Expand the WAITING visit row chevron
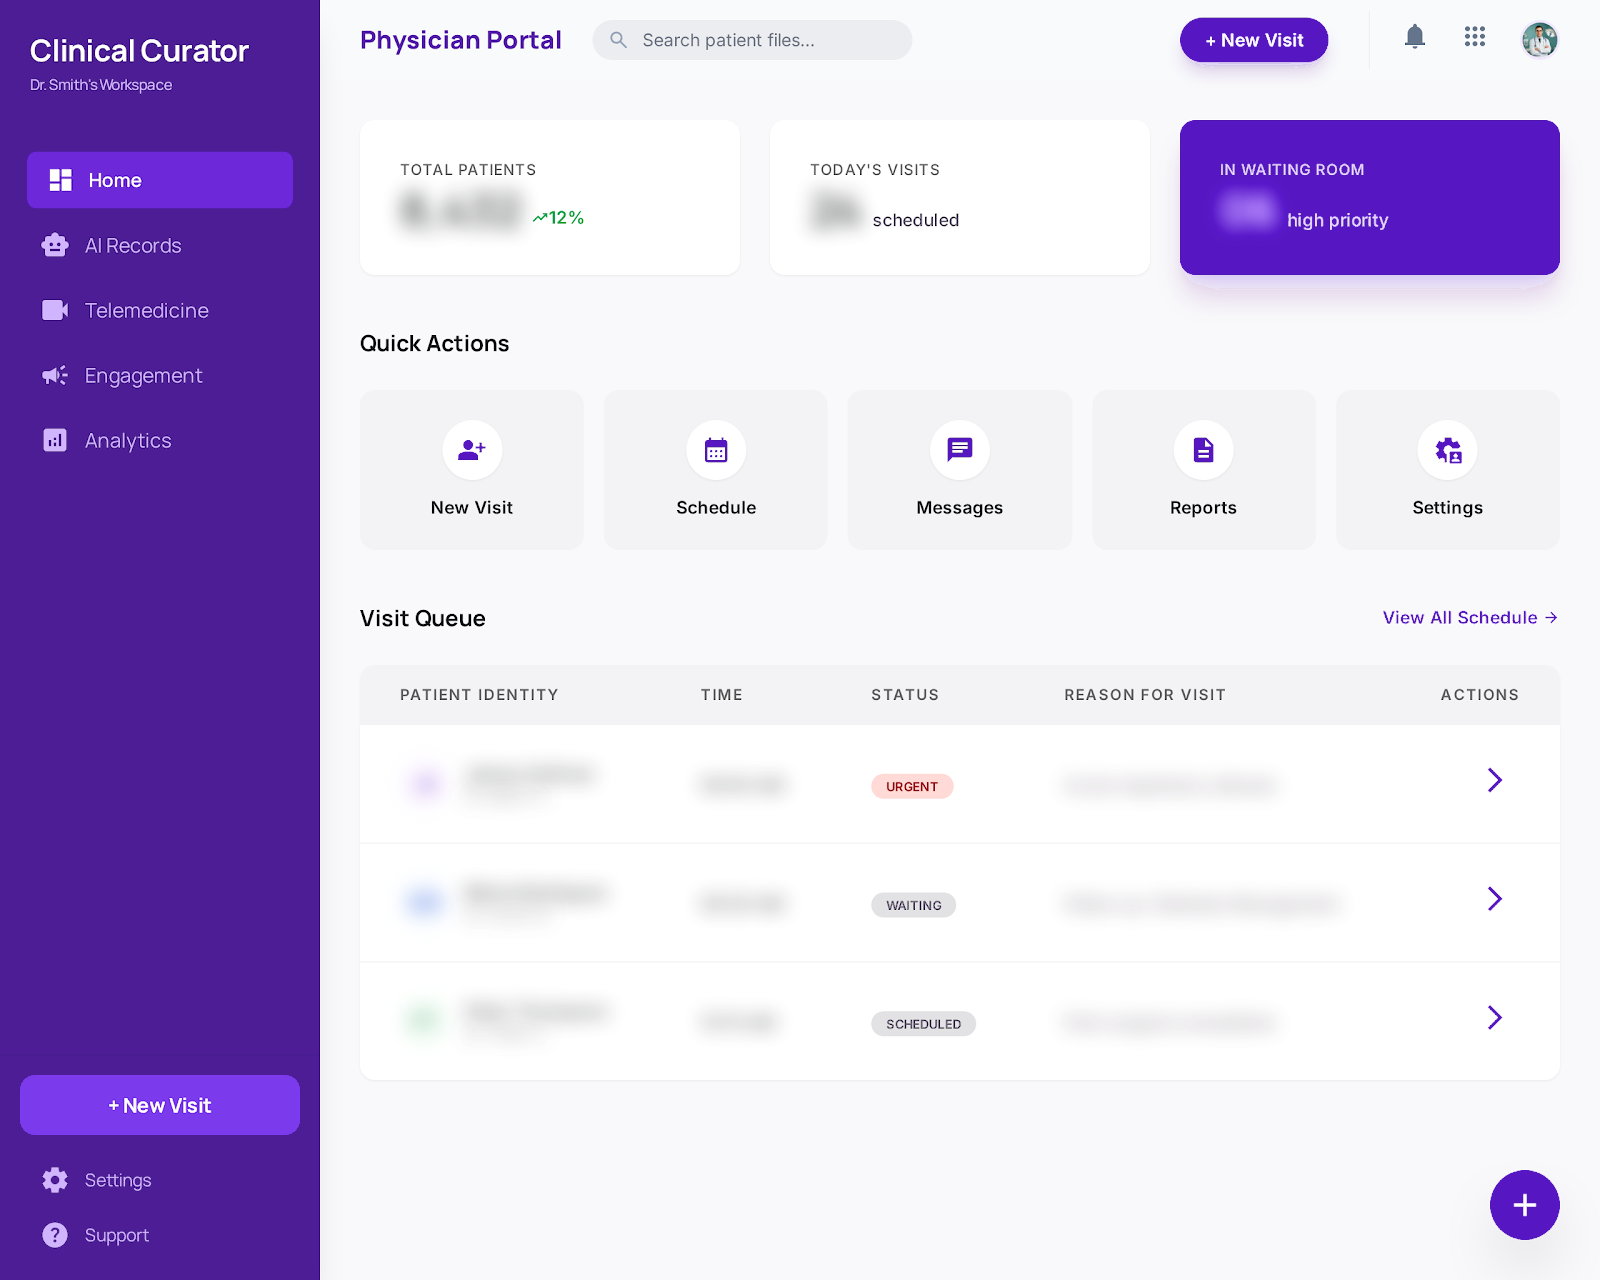The image size is (1600, 1280). coord(1495,899)
